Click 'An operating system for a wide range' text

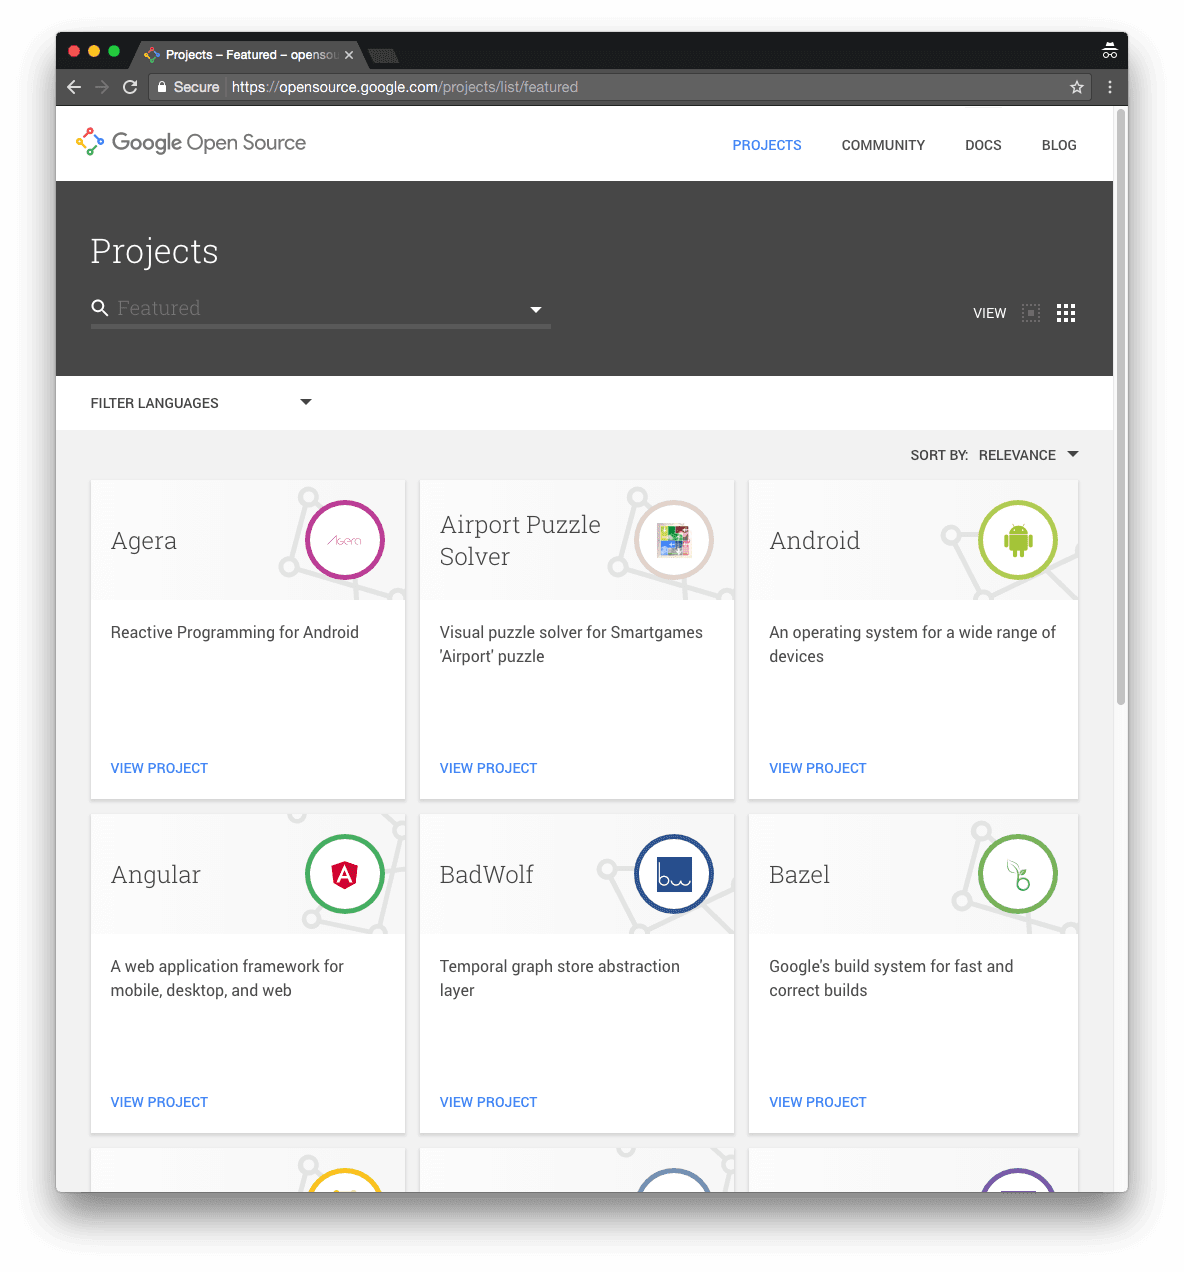click(x=912, y=644)
